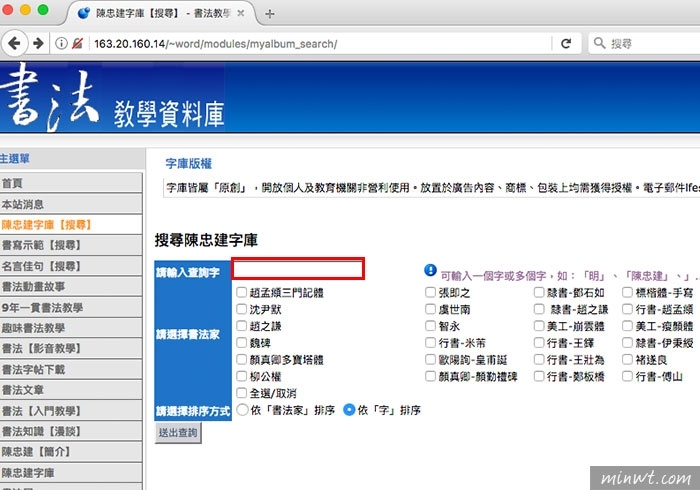Open 陳忠建字庫【搜尋】 menu item
700x490 pixels.
click(71, 224)
